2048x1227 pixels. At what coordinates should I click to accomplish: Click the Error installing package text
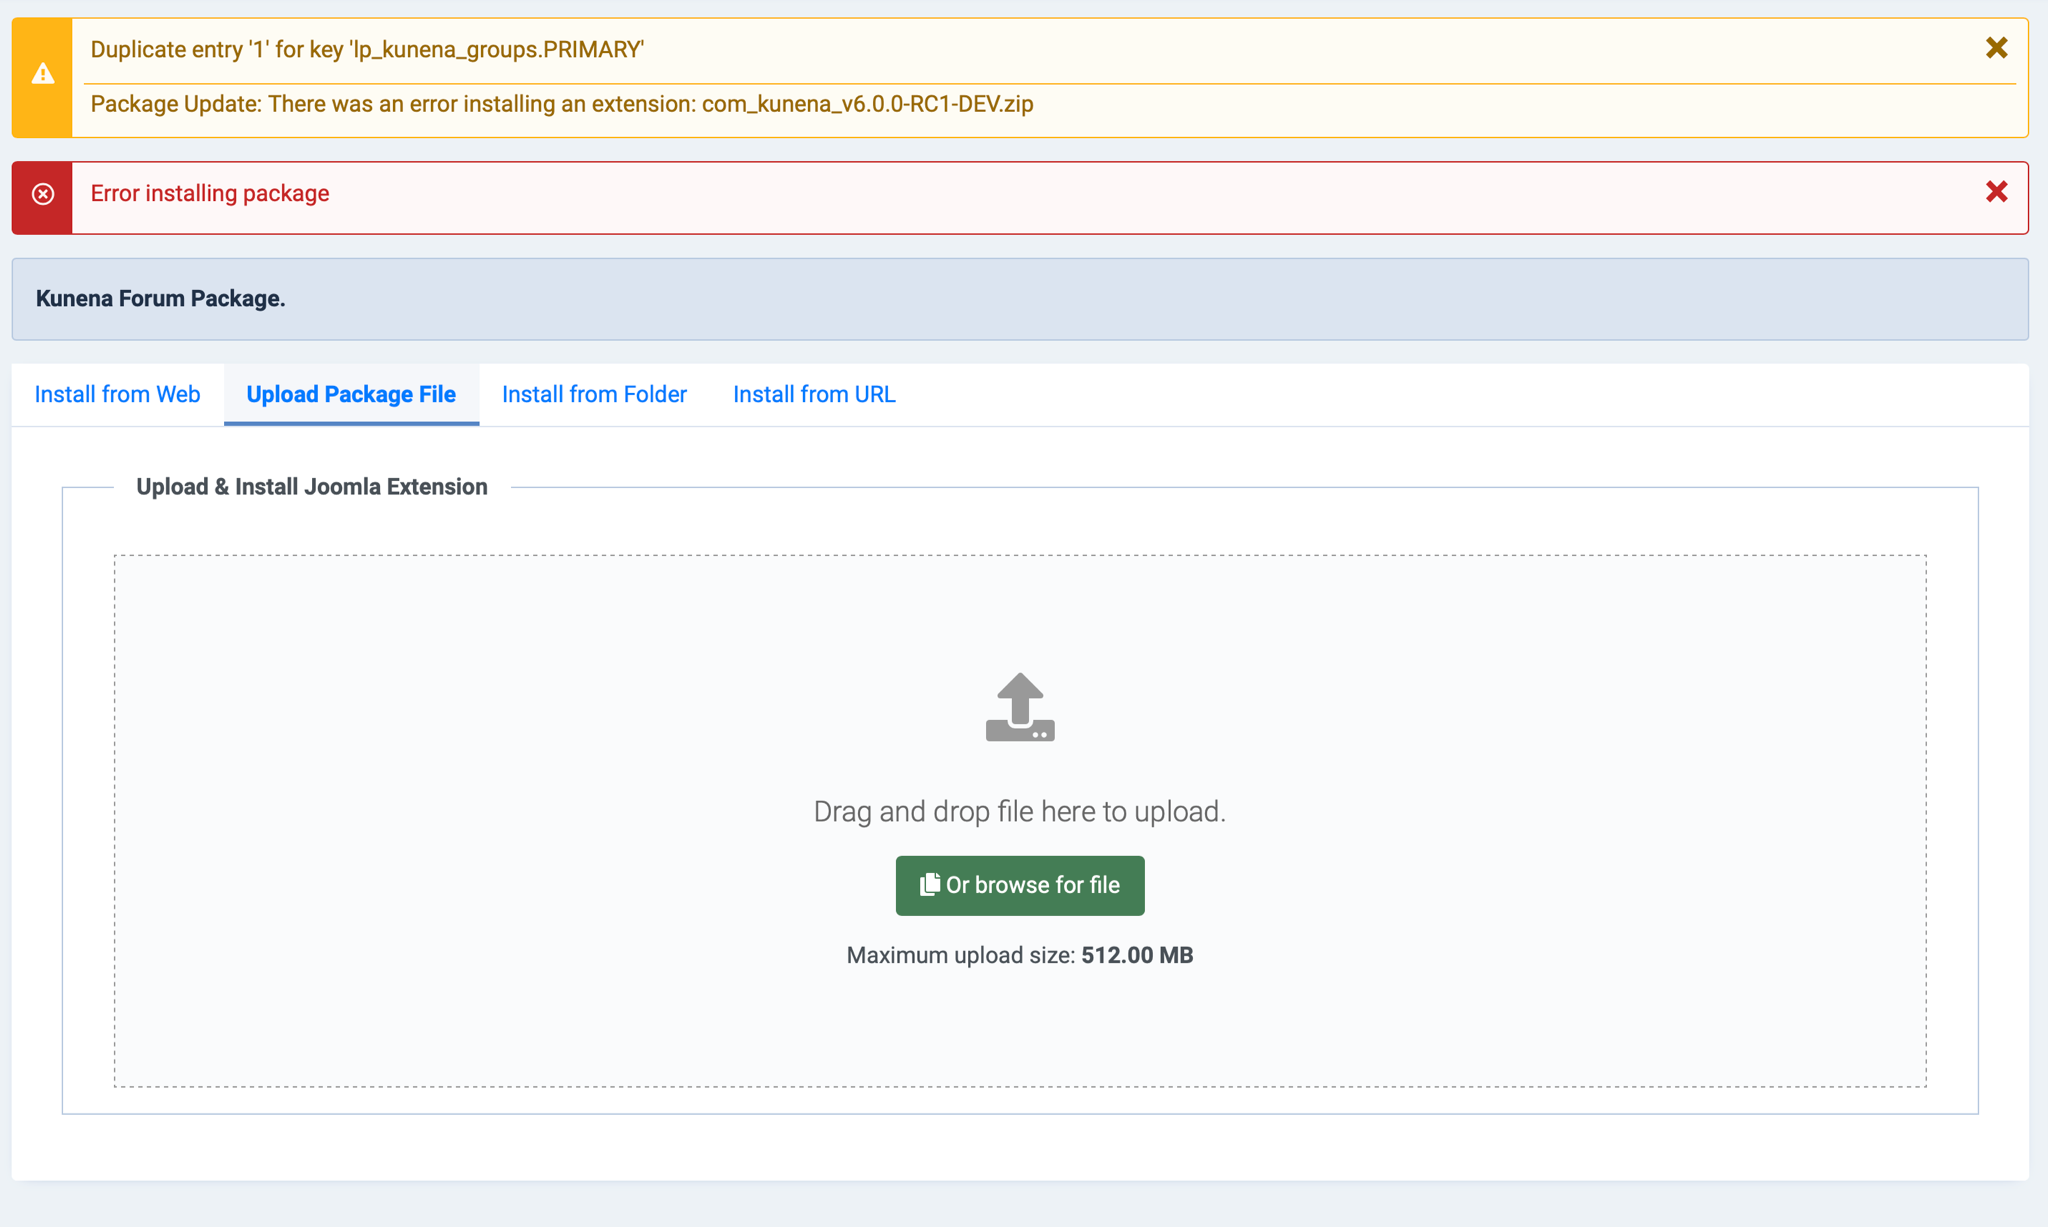[210, 194]
